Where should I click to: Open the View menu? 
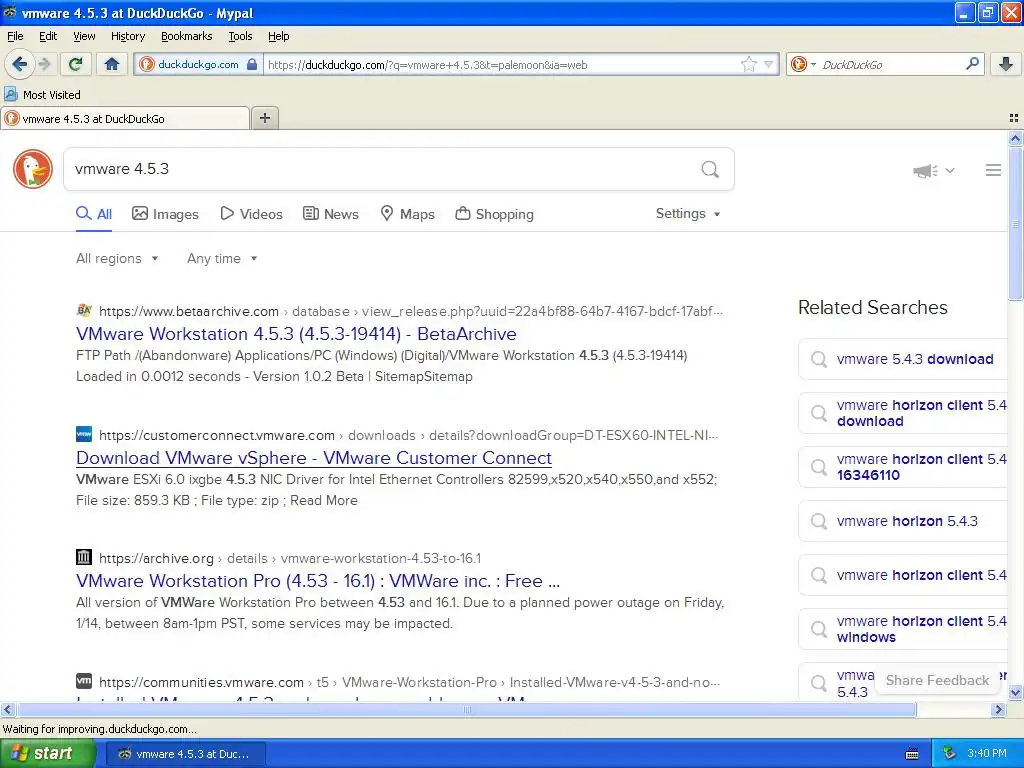point(84,36)
